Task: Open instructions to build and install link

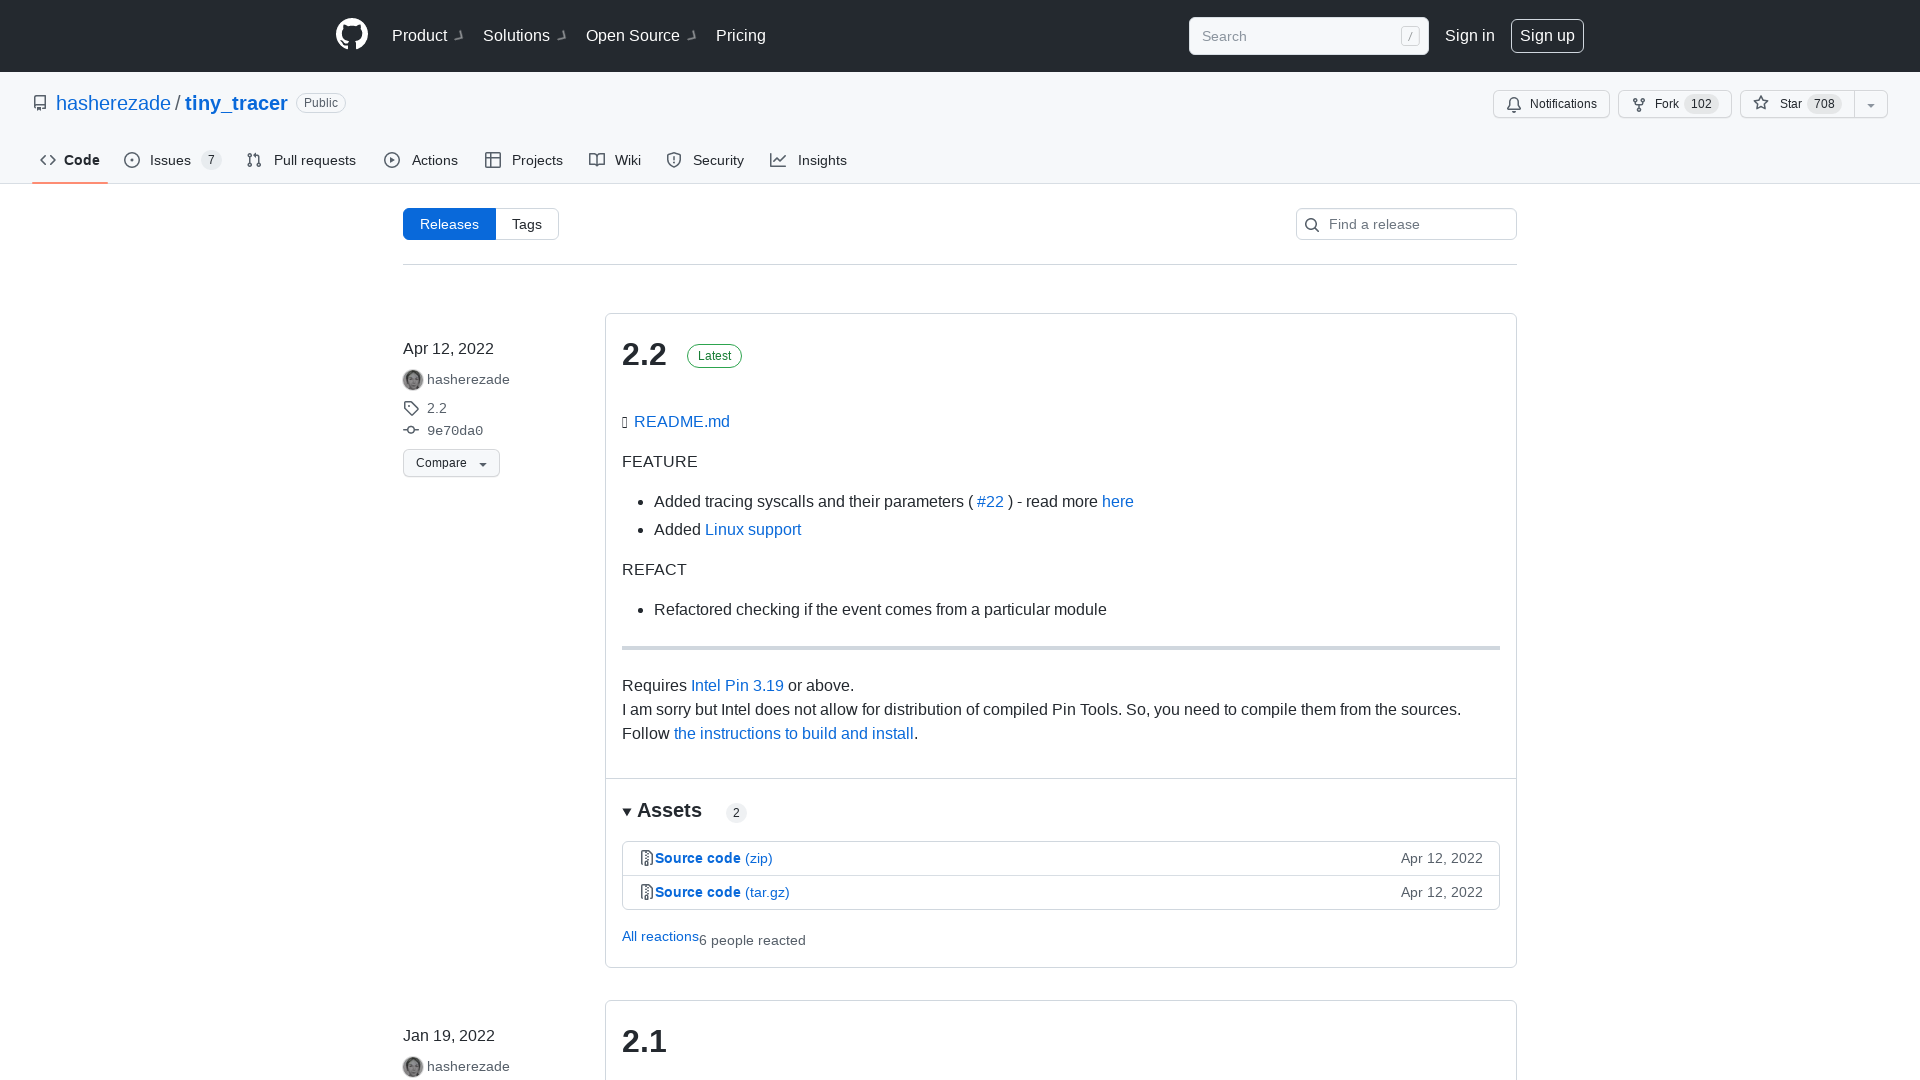Action: (x=794, y=734)
